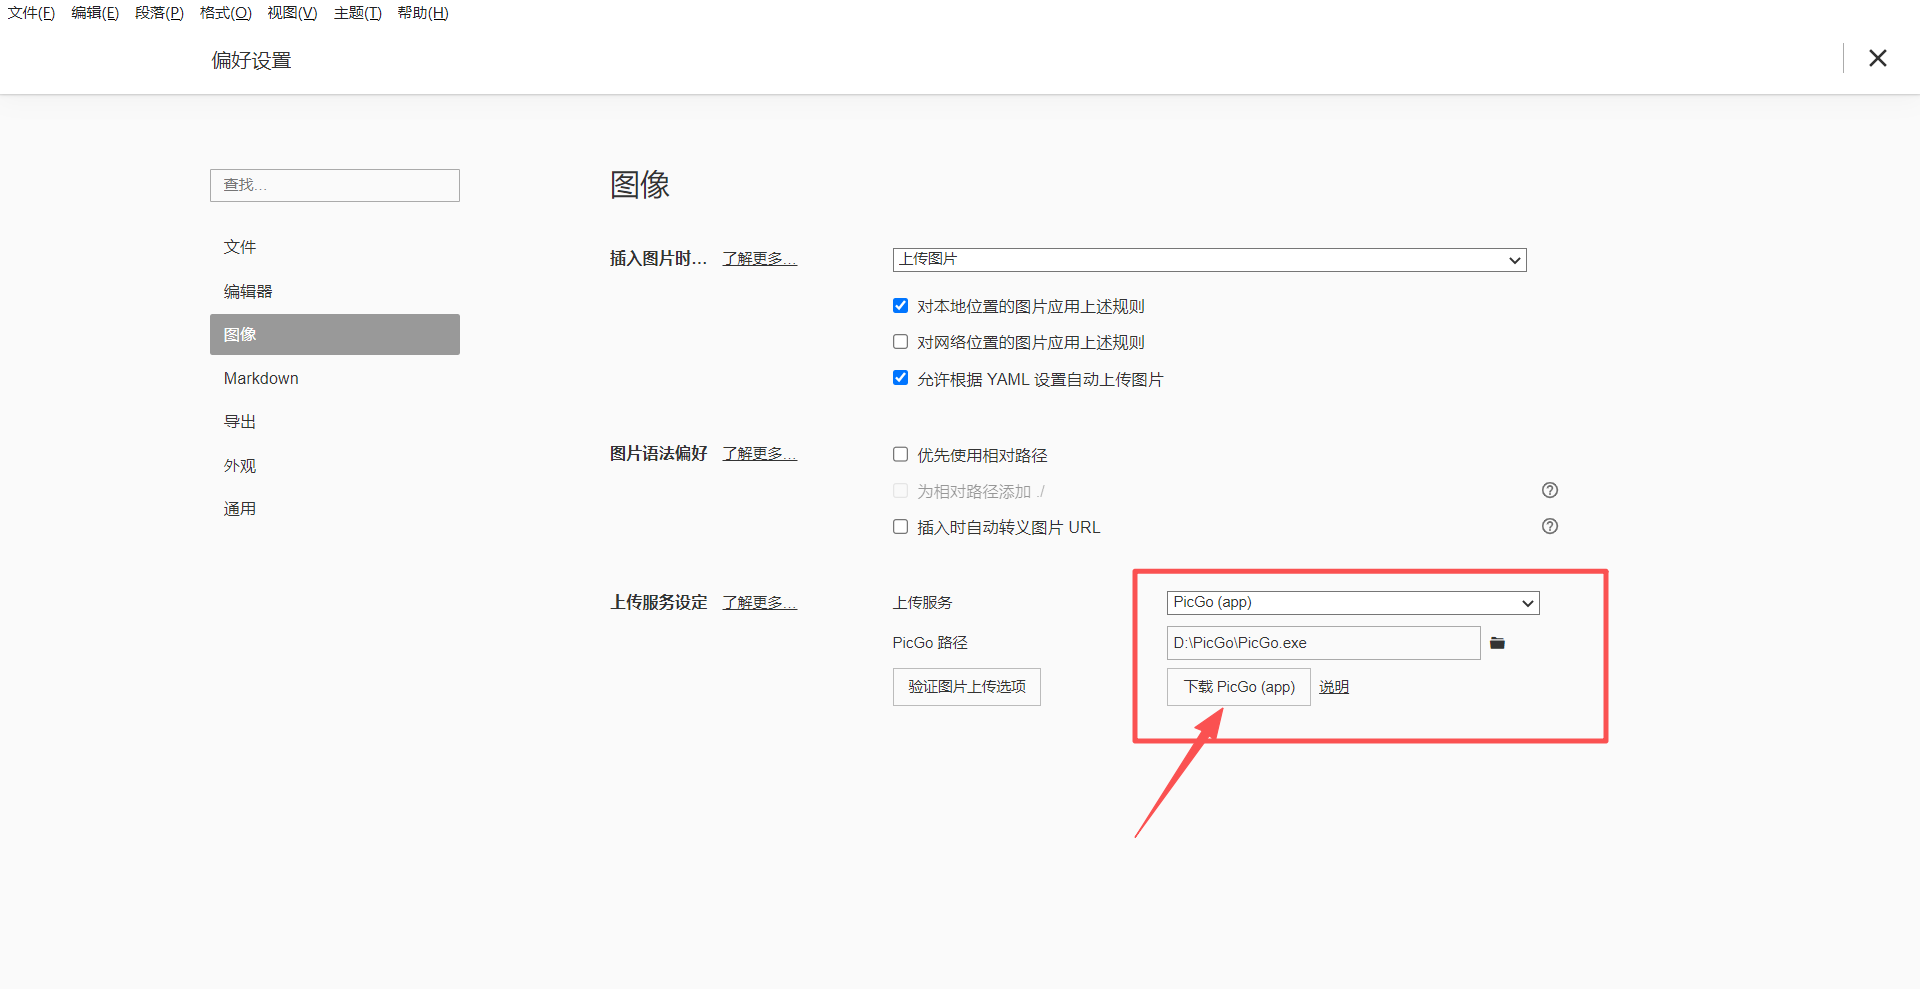Open the 说明 link
The width and height of the screenshot is (1920, 989).
[x=1333, y=687]
